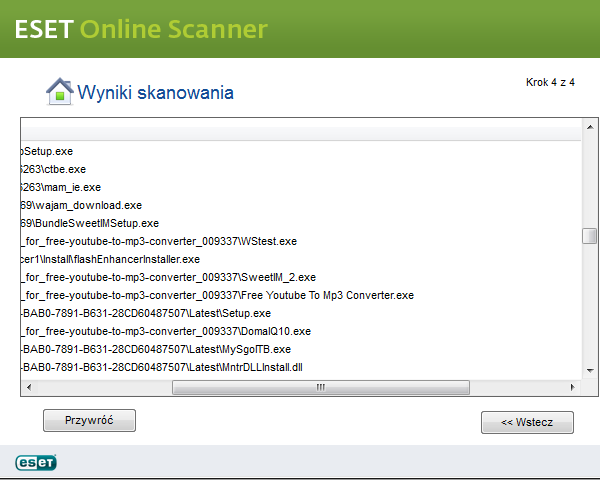Select the SweetIM_2.exe row
The image size is (600, 480).
tap(302, 277)
